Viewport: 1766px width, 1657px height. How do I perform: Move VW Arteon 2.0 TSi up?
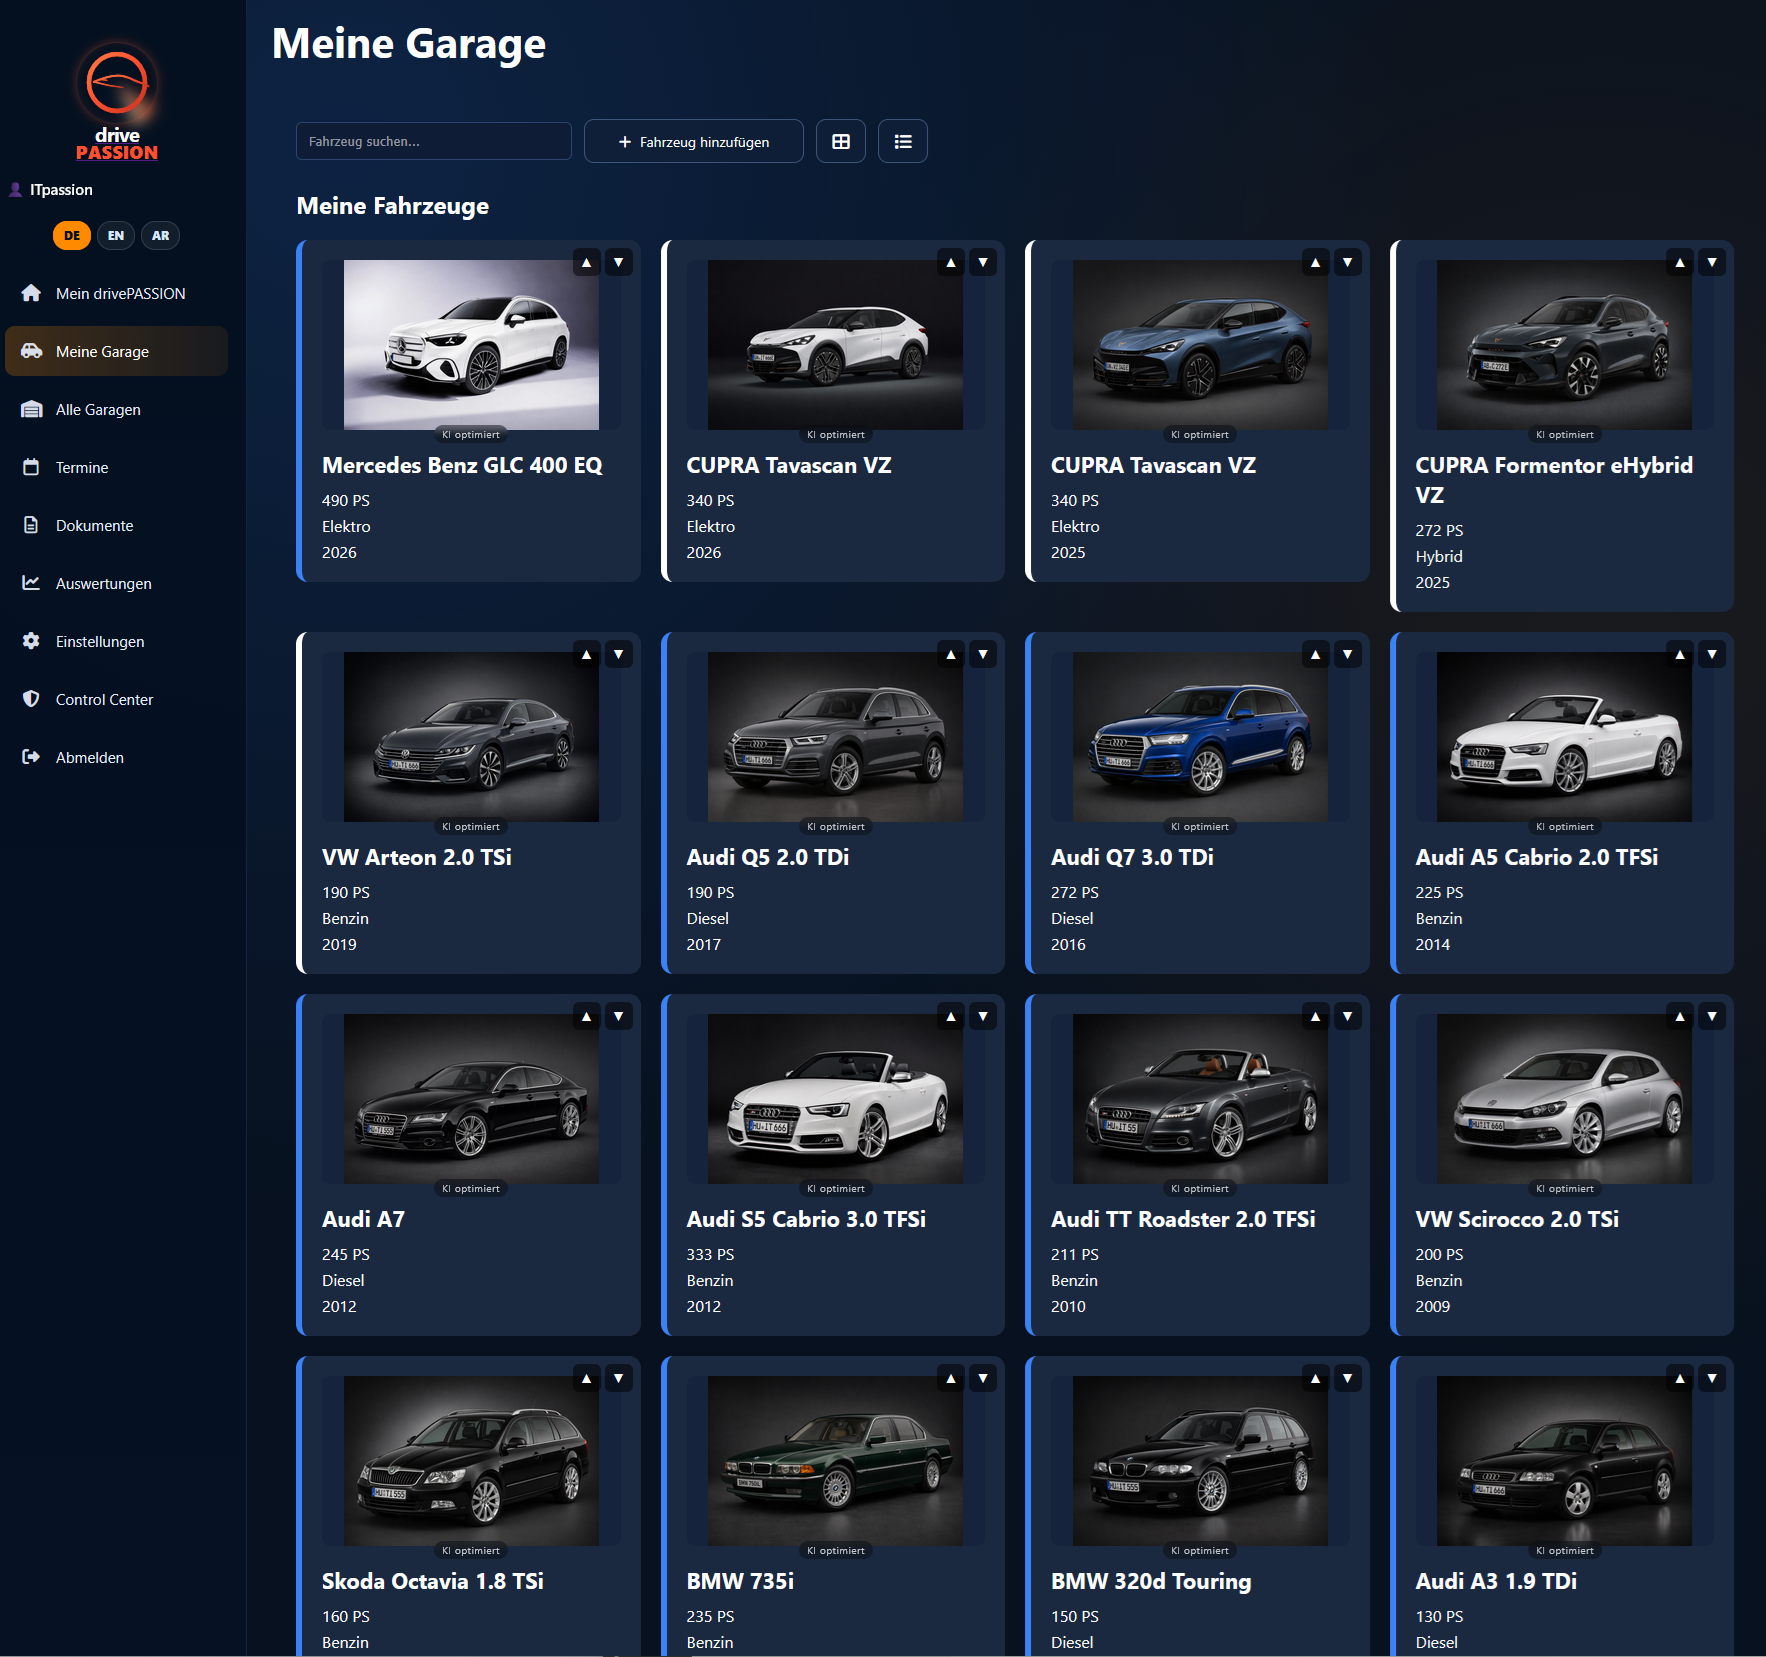[x=587, y=654]
